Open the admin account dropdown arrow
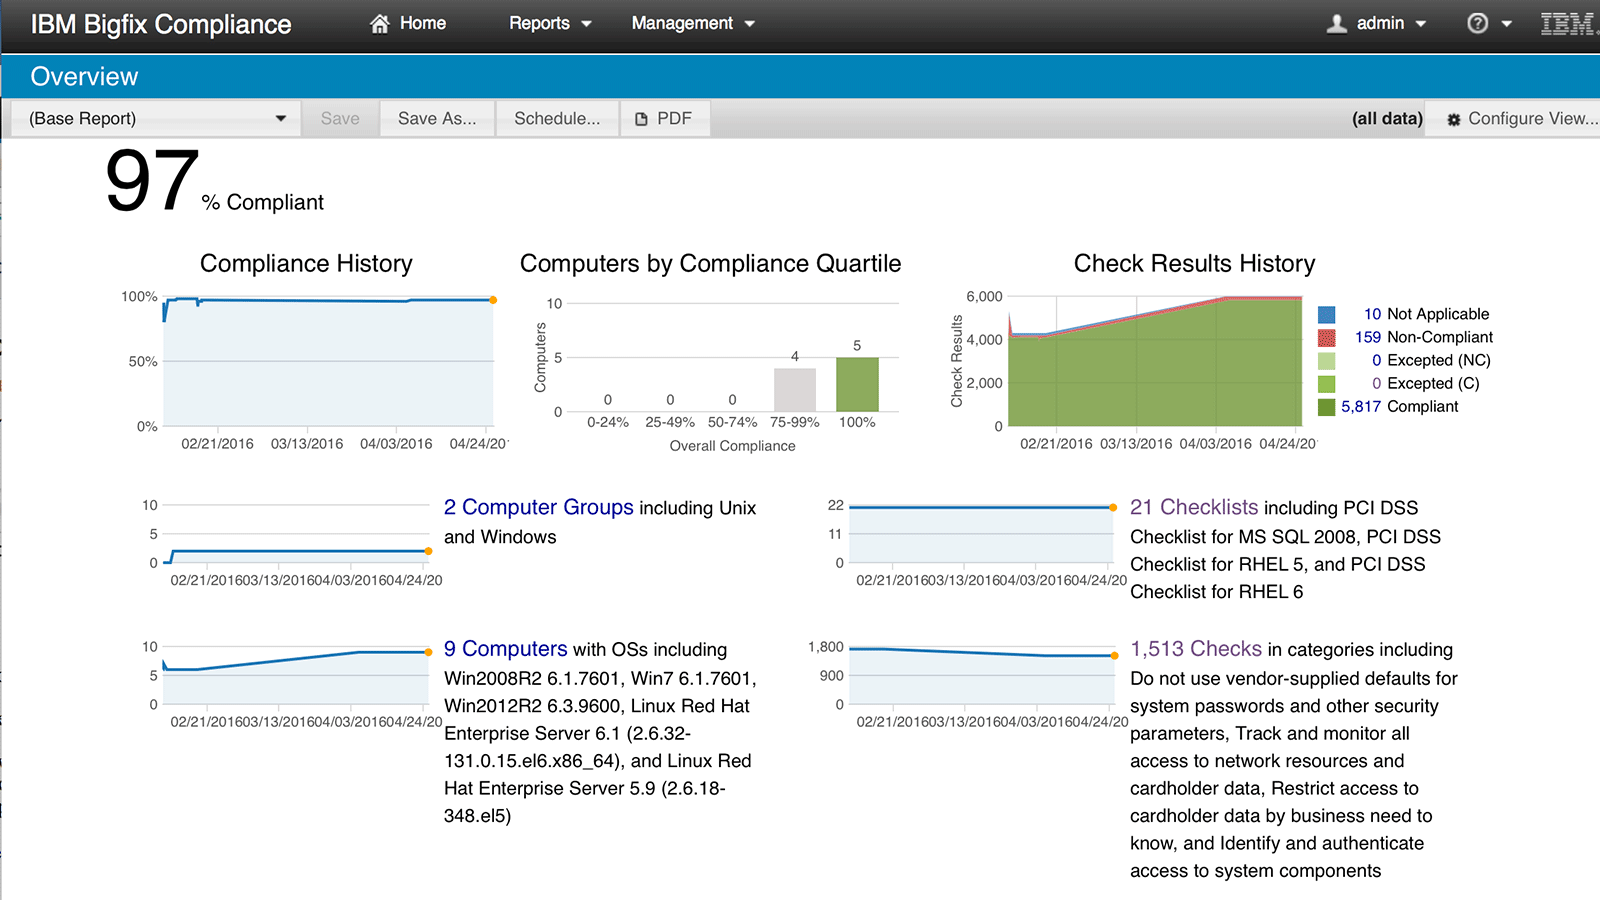Viewport: 1600px width, 900px height. (x=1423, y=23)
